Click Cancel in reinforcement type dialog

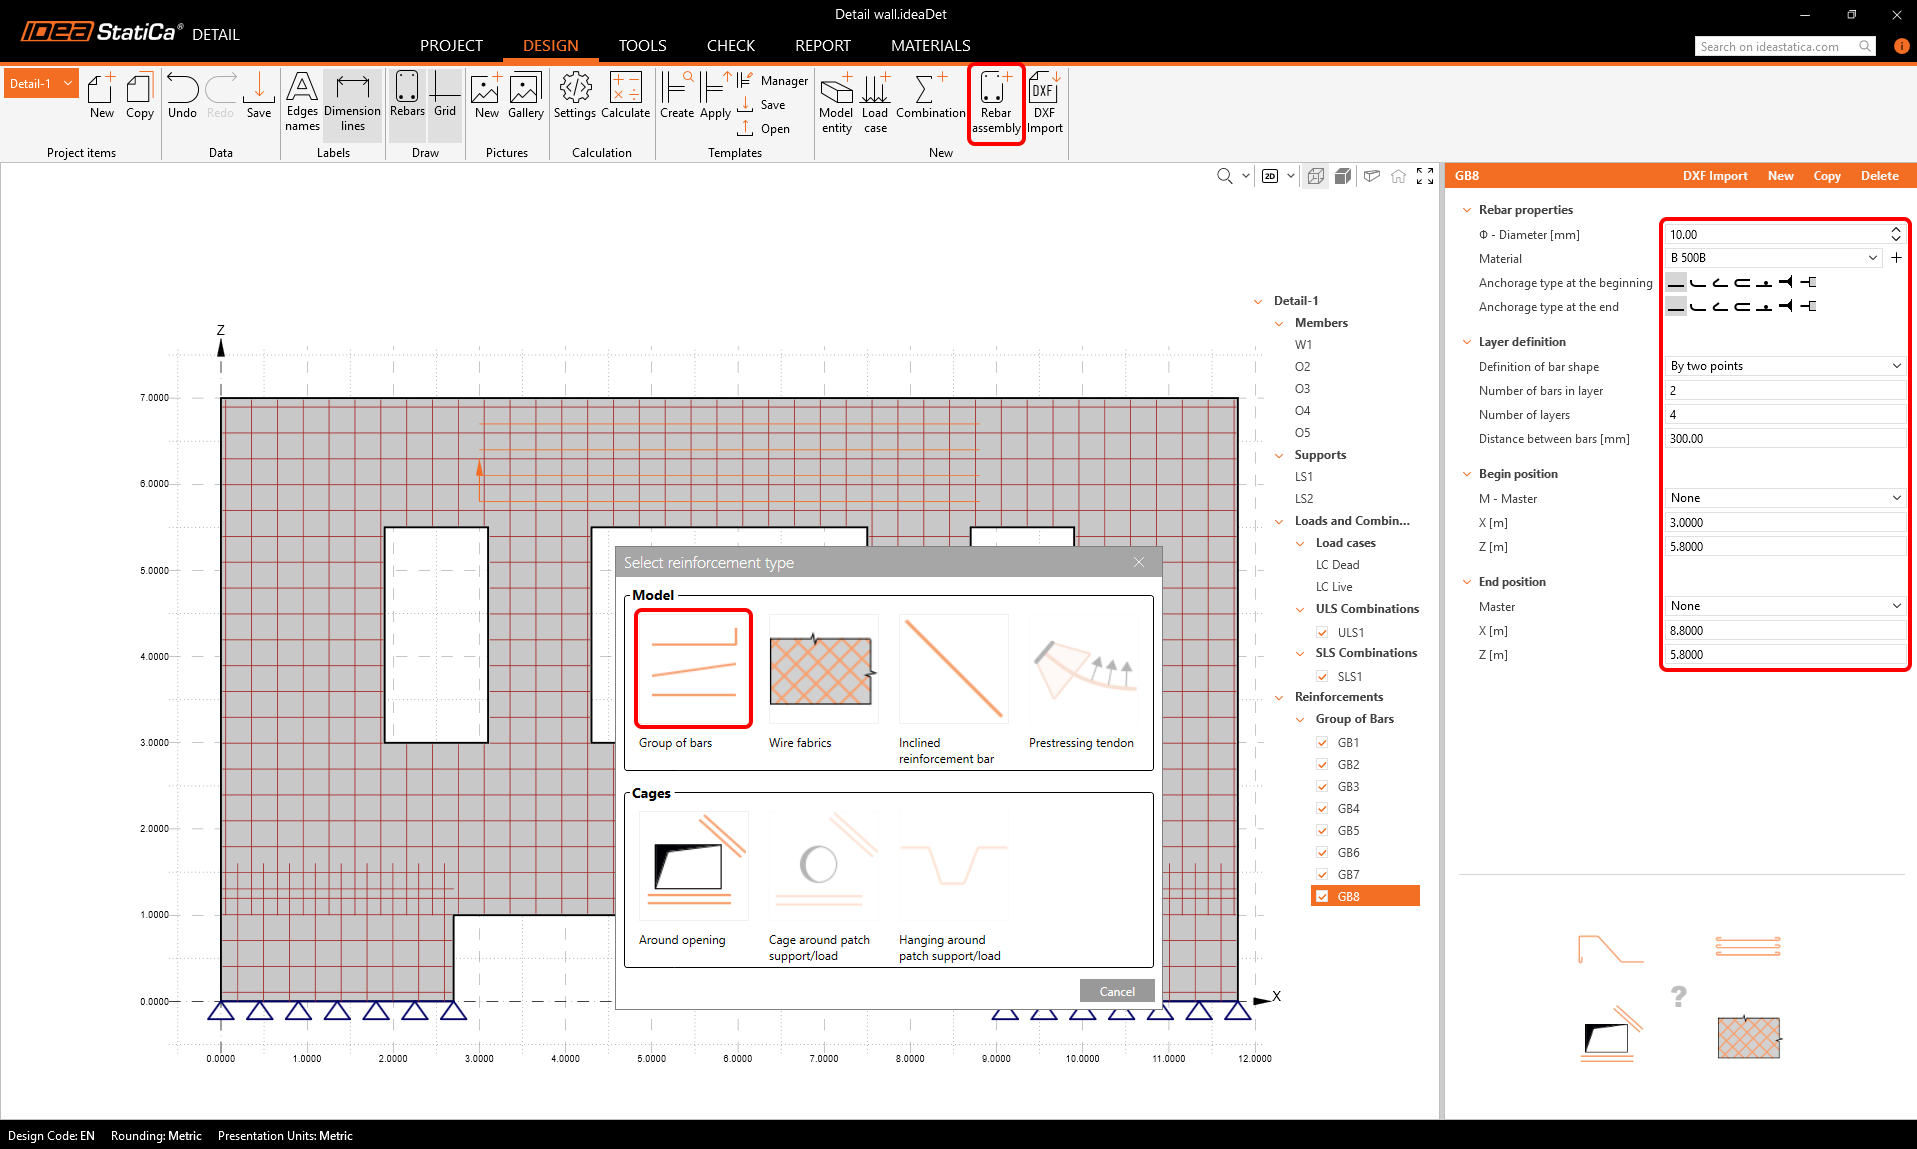[1116, 991]
